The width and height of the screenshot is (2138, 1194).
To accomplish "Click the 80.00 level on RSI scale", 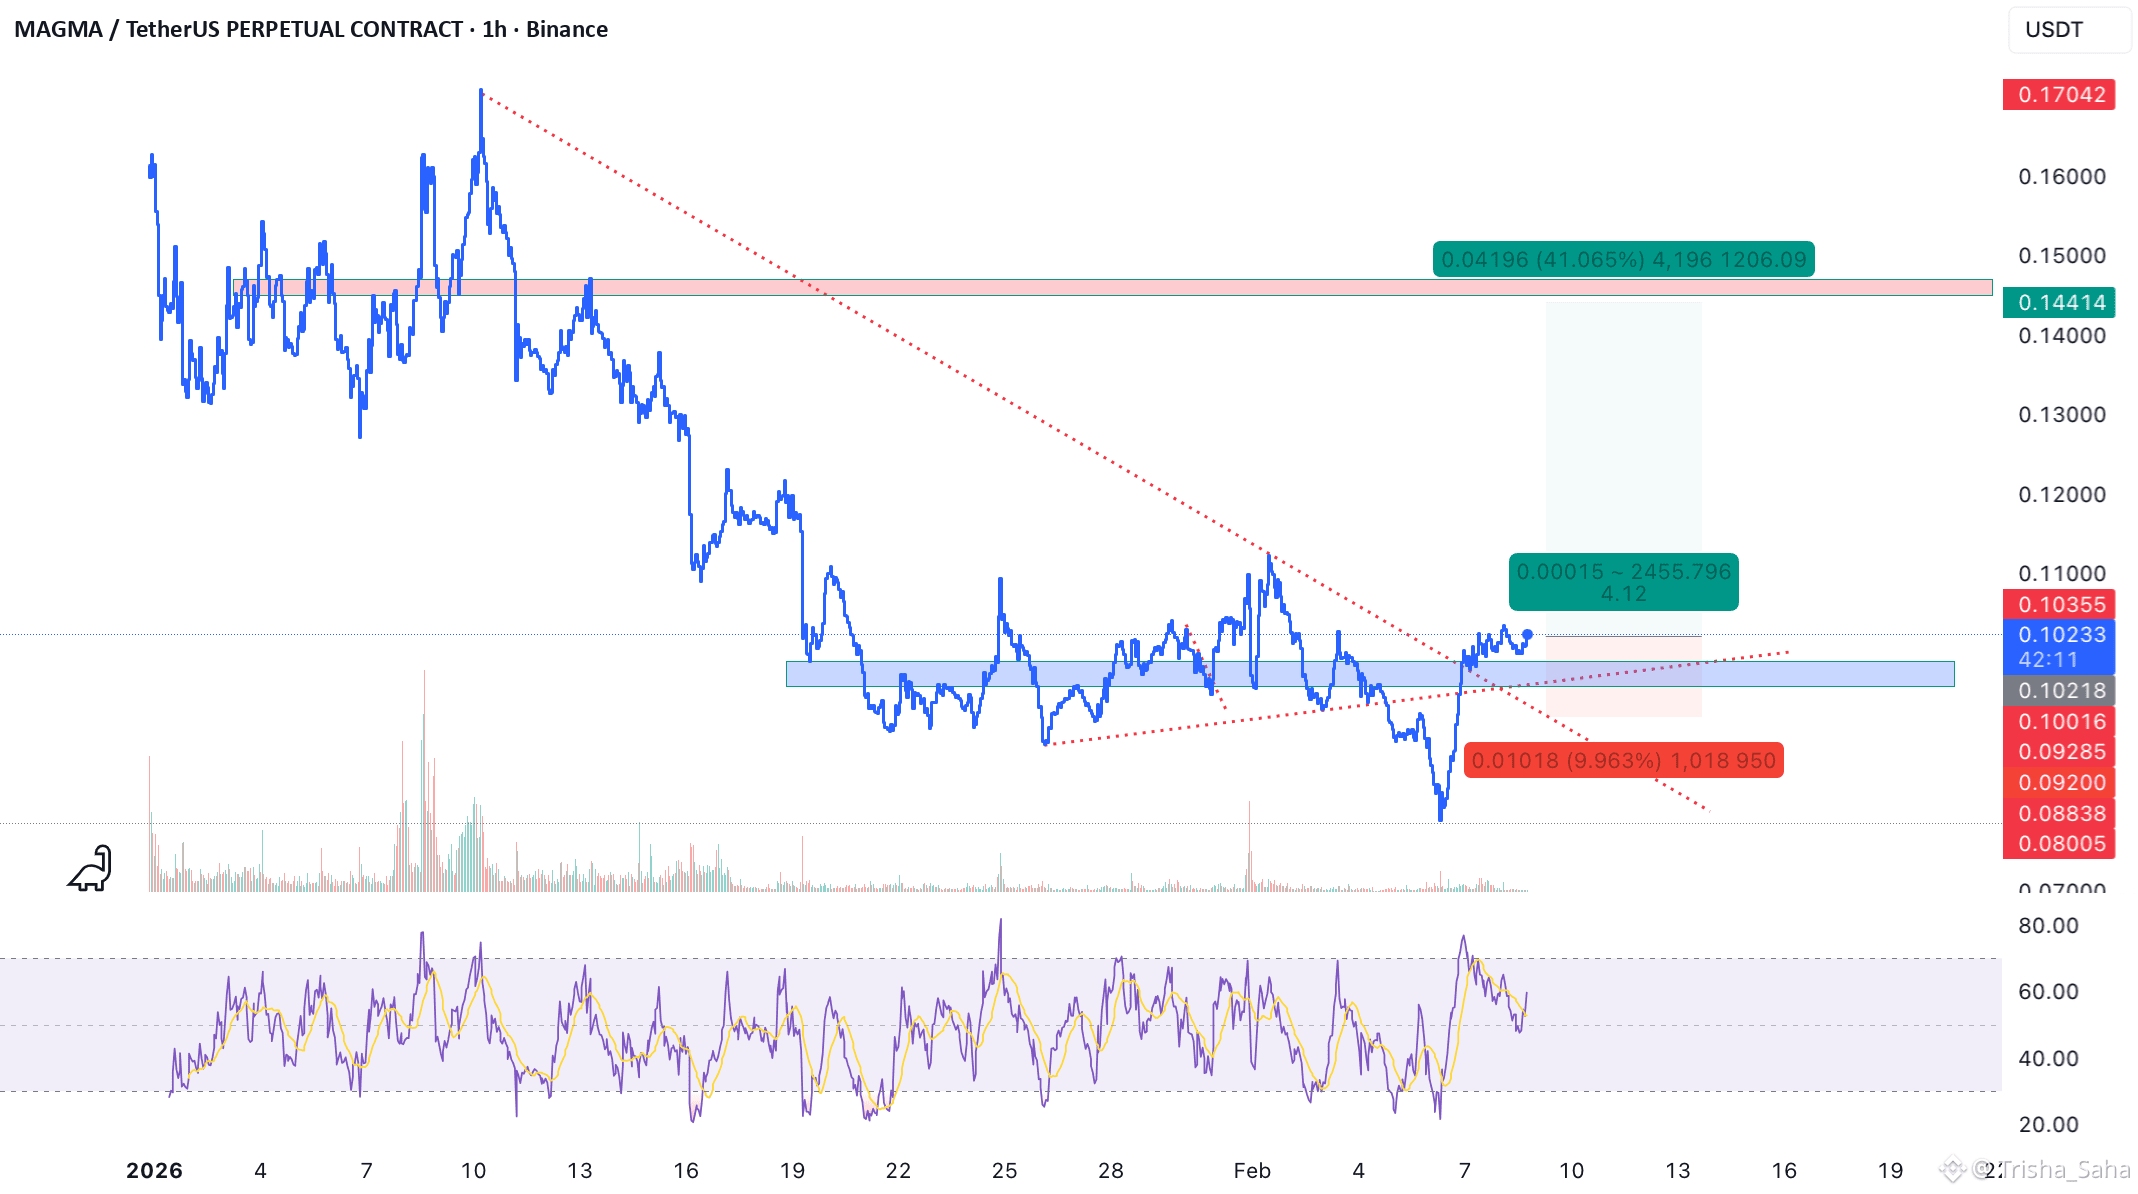I will [x=2047, y=926].
